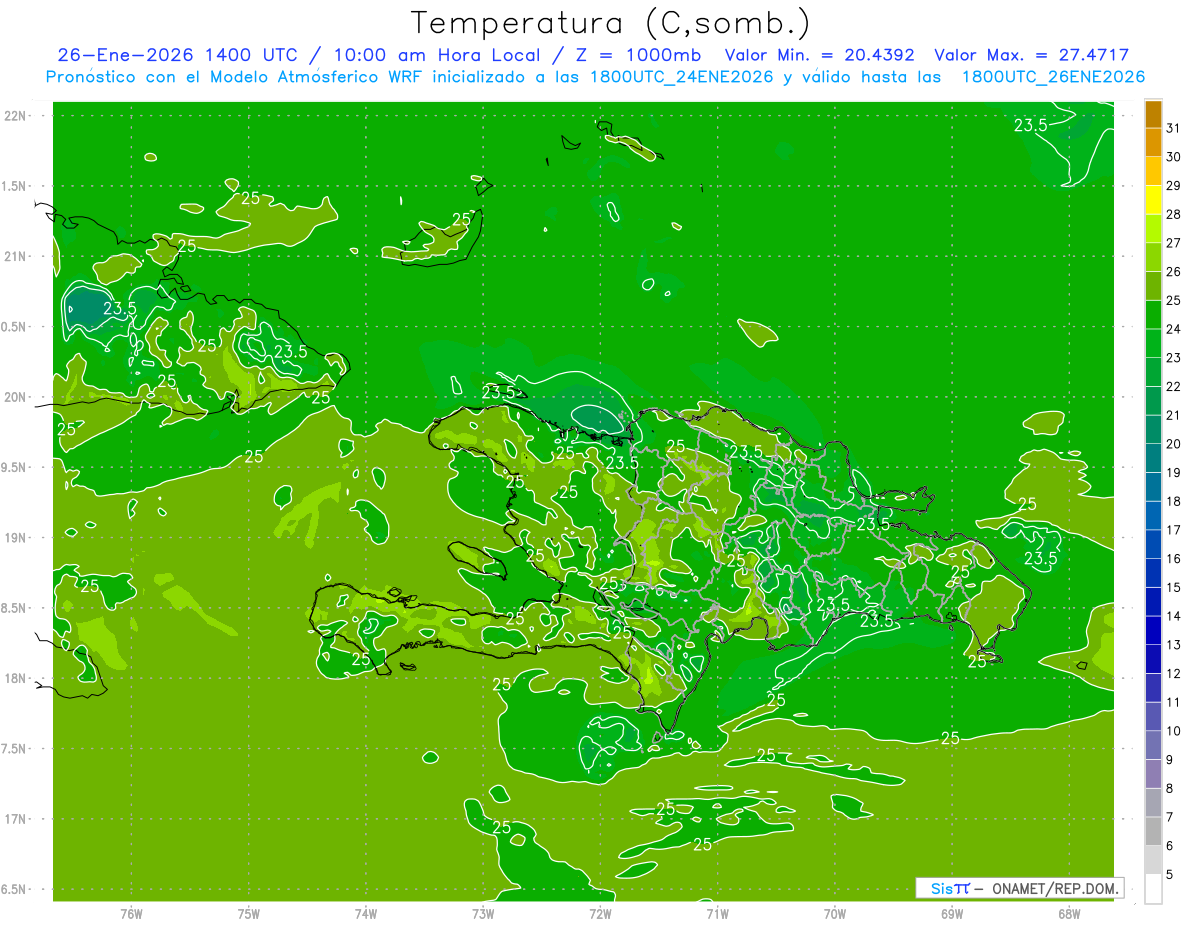Click the "76W" longitude axis label
This screenshot has height=927, width=1200.
[x=132, y=914]
